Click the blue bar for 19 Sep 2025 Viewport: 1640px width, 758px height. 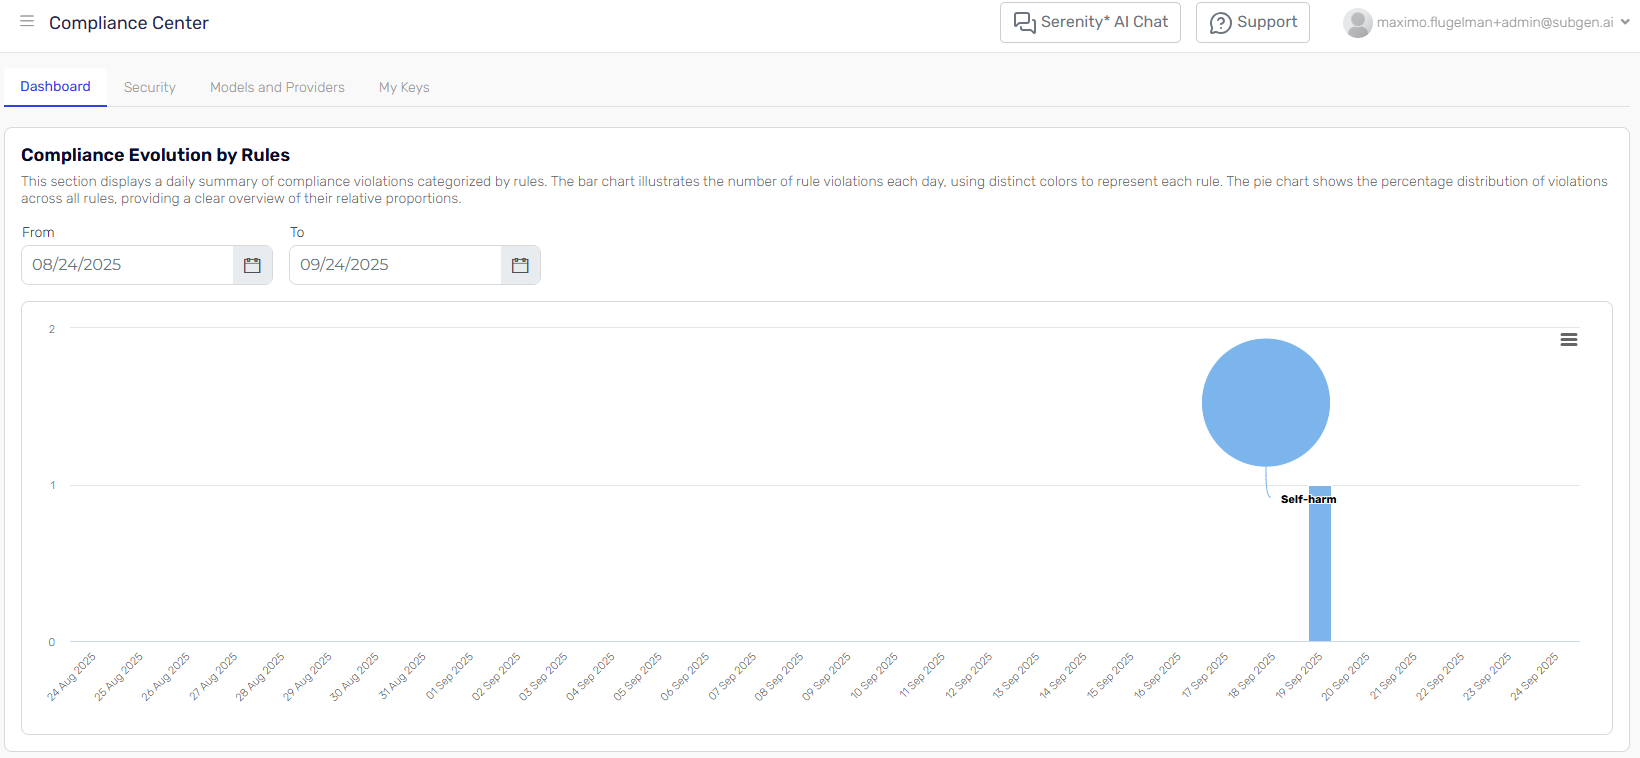click(x=1319, y=570)
